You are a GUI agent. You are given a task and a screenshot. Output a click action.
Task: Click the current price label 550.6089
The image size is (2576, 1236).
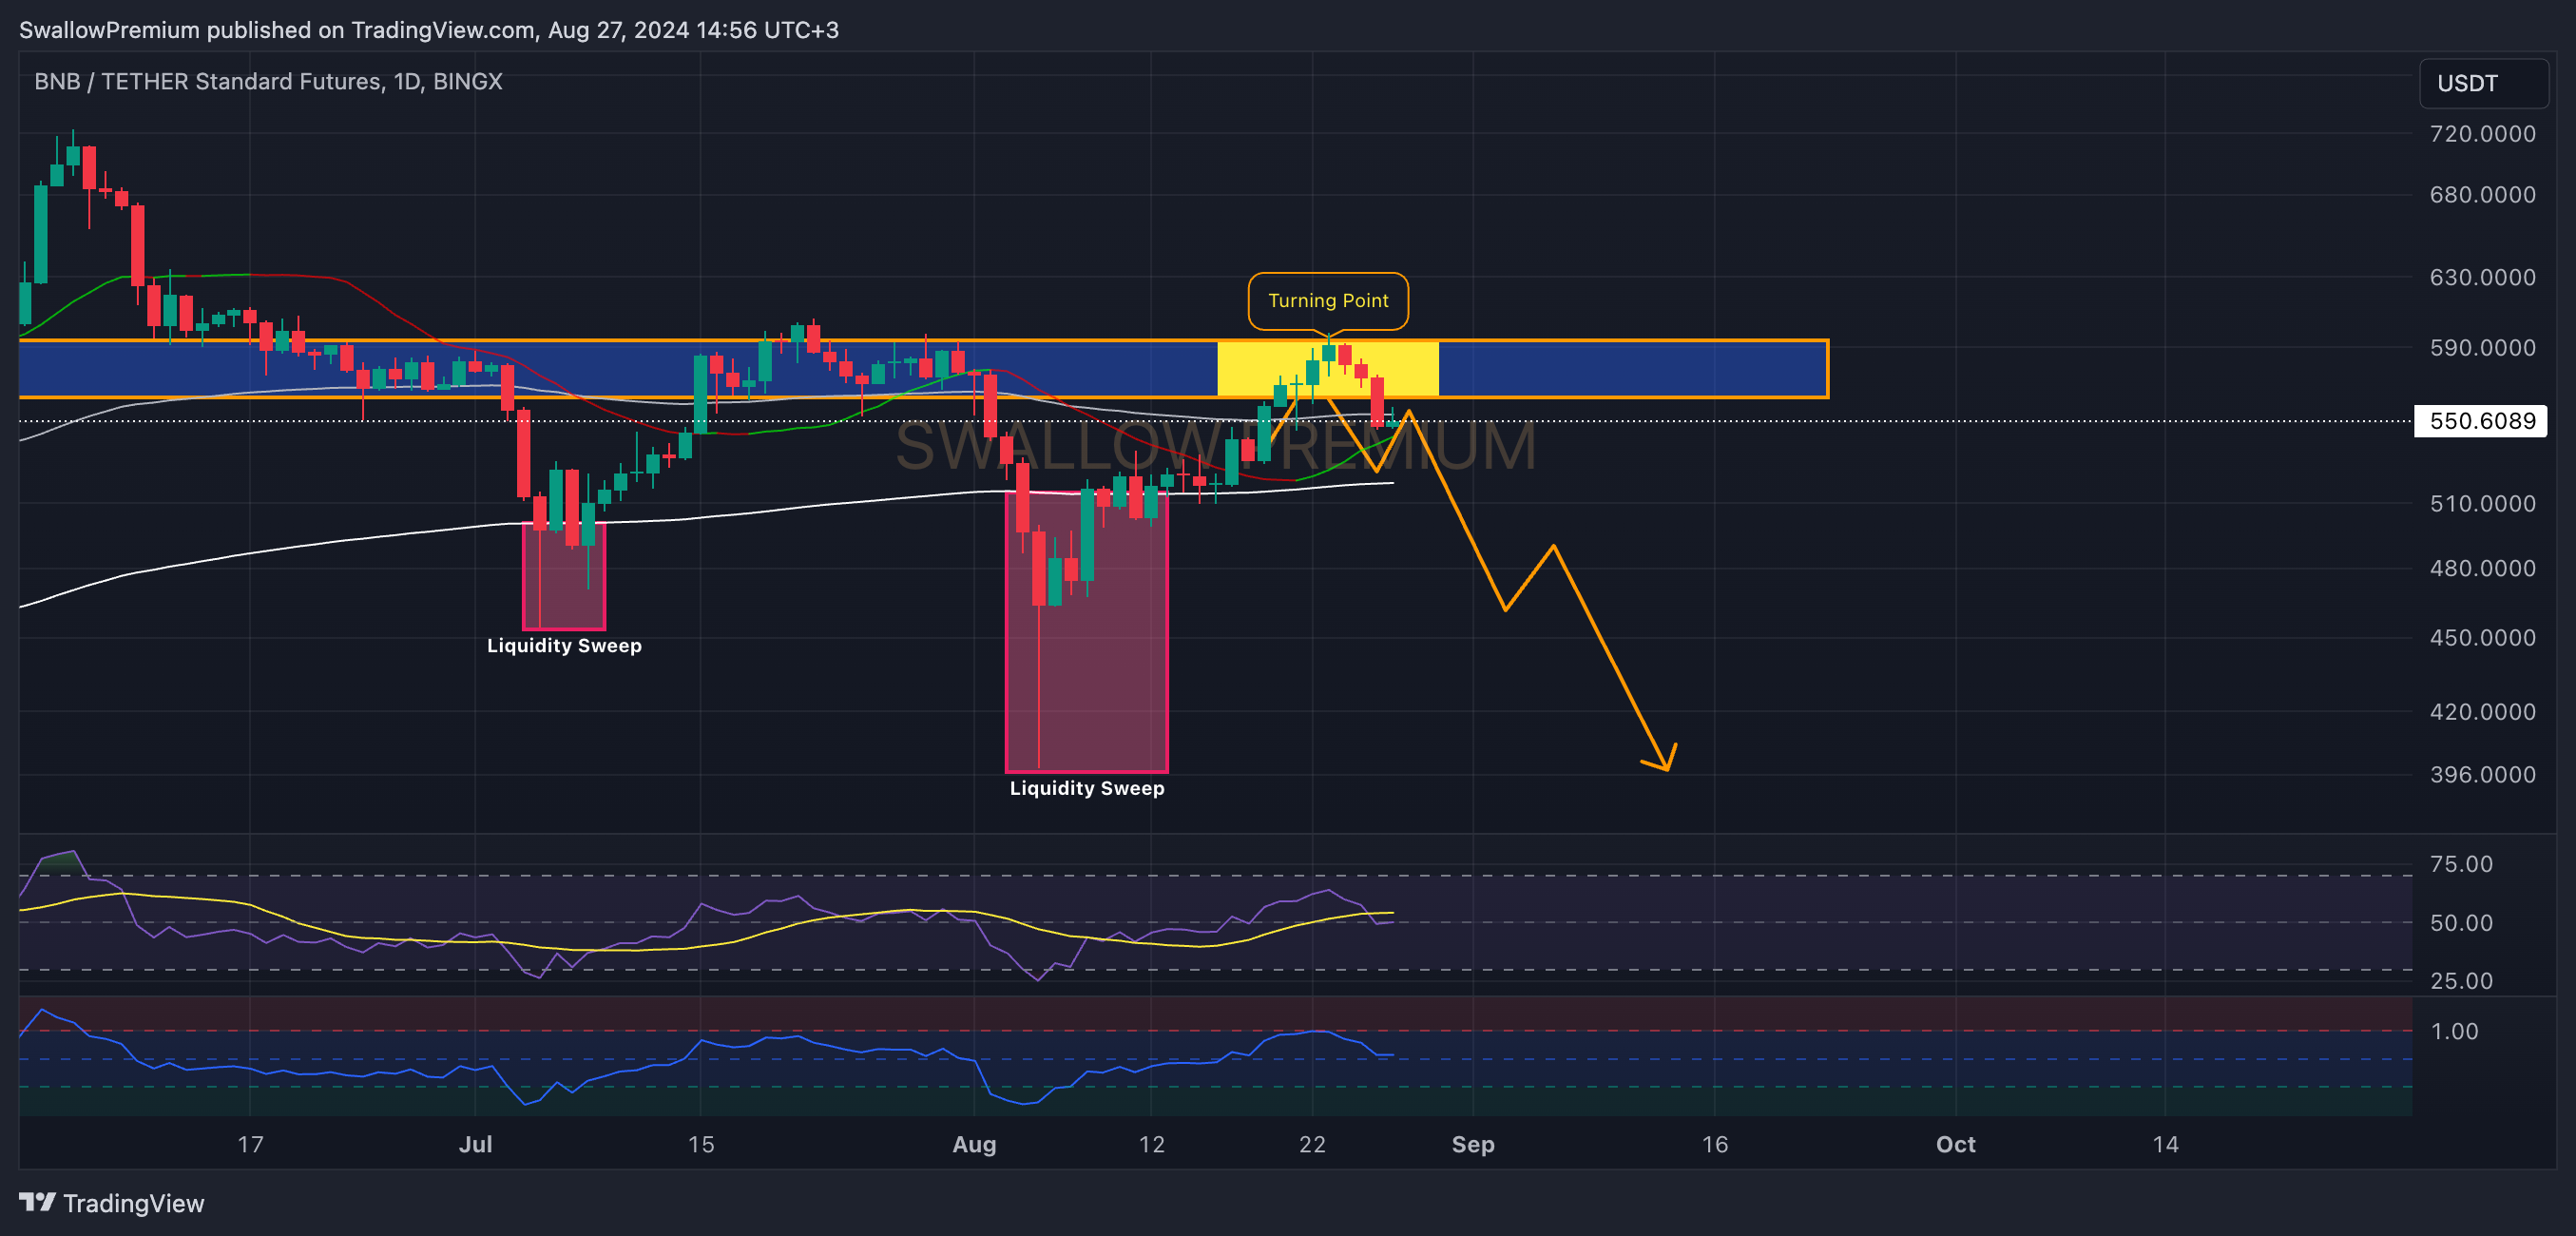[x=2481, y=421]
